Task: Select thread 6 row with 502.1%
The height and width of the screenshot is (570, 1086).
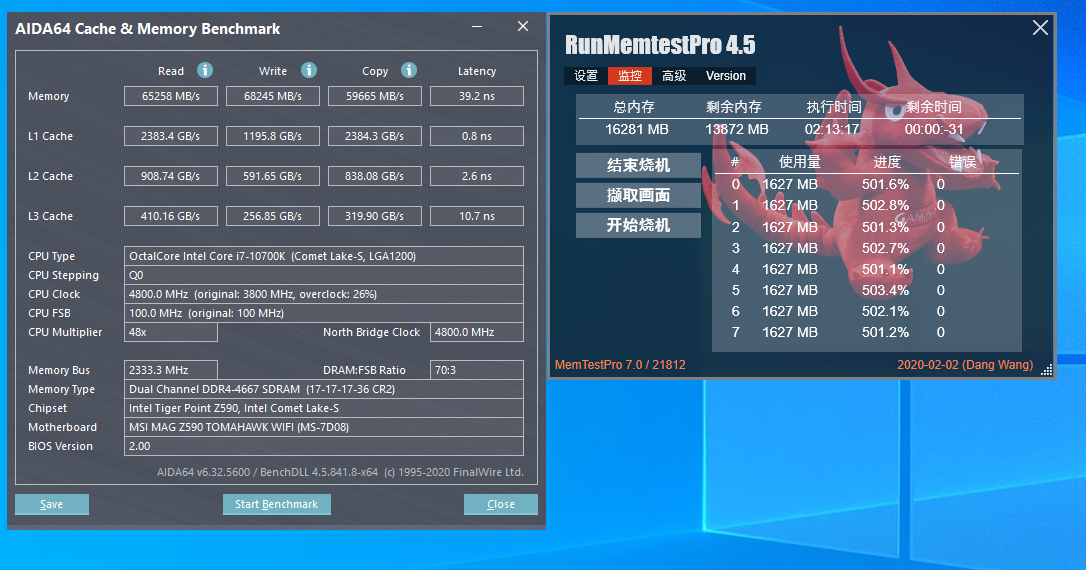Action: tap(866, 312)
